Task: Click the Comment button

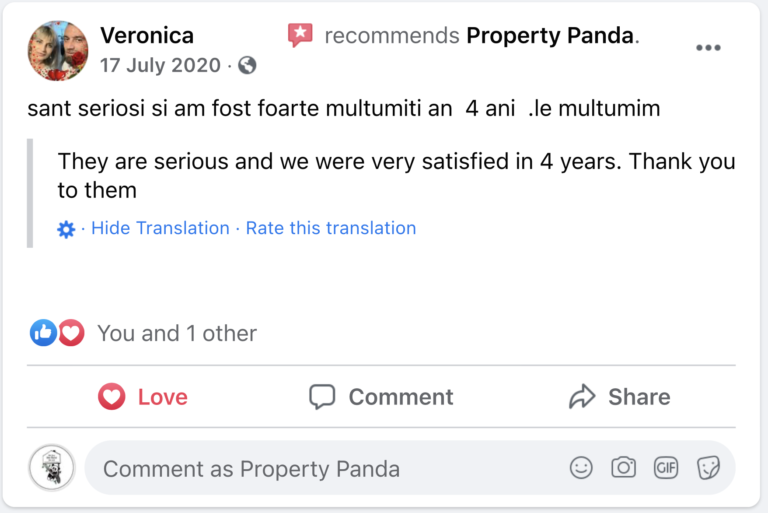Action: pos(381,397)
